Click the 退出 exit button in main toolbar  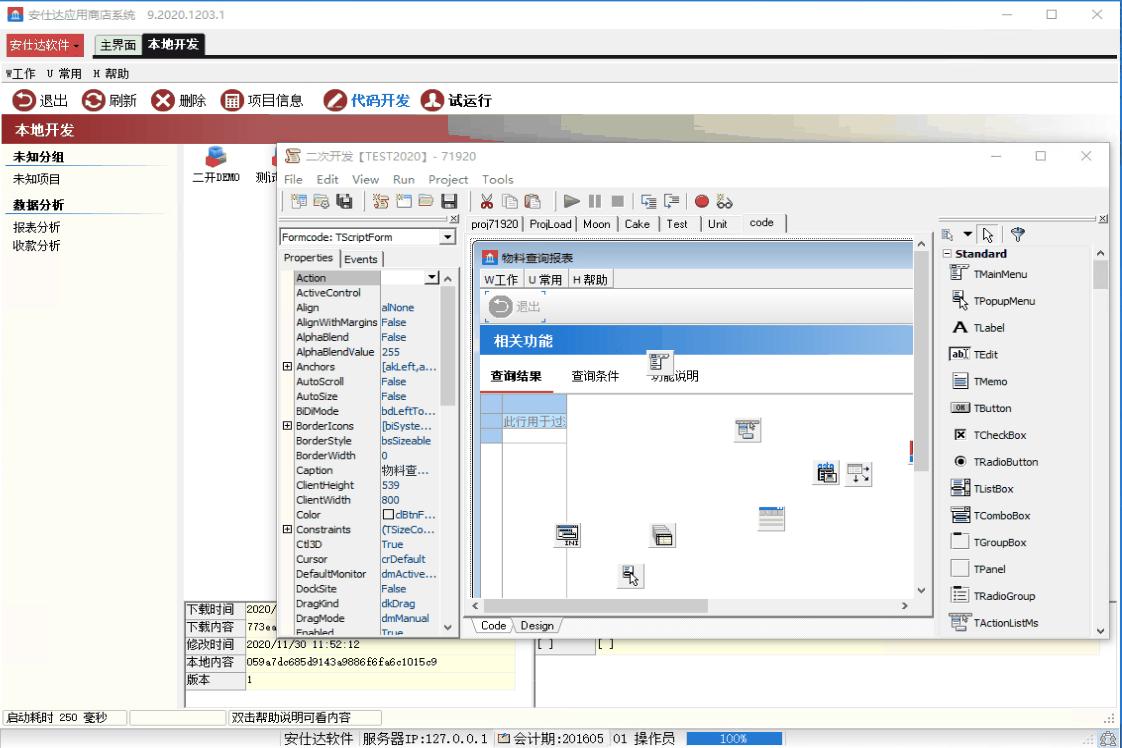pos(40,100)
